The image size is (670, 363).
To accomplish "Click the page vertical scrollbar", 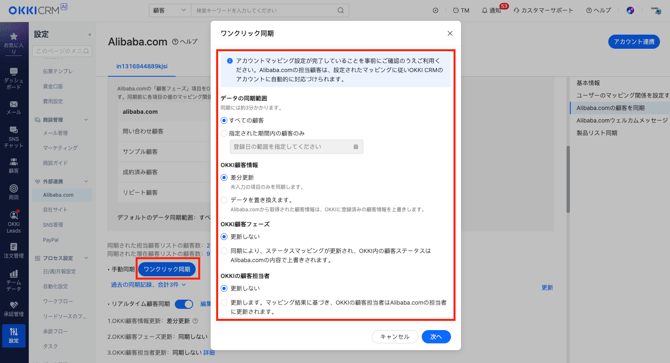I will [568, 179].
